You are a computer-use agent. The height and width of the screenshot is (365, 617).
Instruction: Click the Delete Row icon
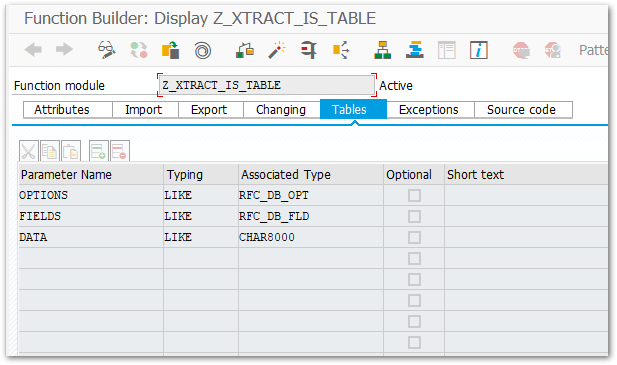[x=120, y=151]
